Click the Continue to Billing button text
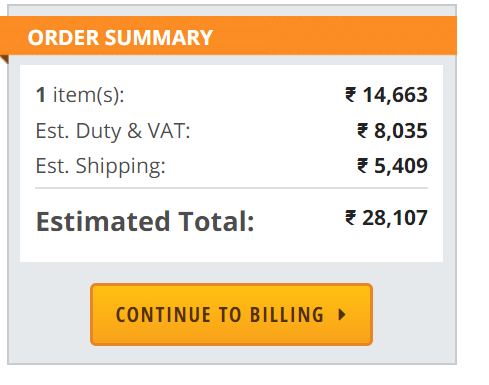Viewport: 489px width, 385px height. (220, 315)
